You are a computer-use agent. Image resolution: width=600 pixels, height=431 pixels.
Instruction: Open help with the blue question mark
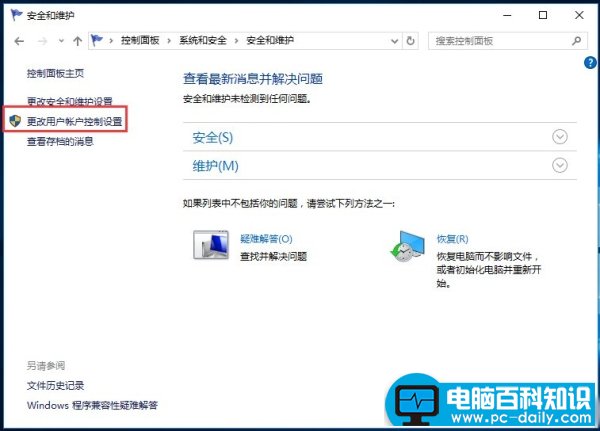pyautogui.click(x=590, y=62)
